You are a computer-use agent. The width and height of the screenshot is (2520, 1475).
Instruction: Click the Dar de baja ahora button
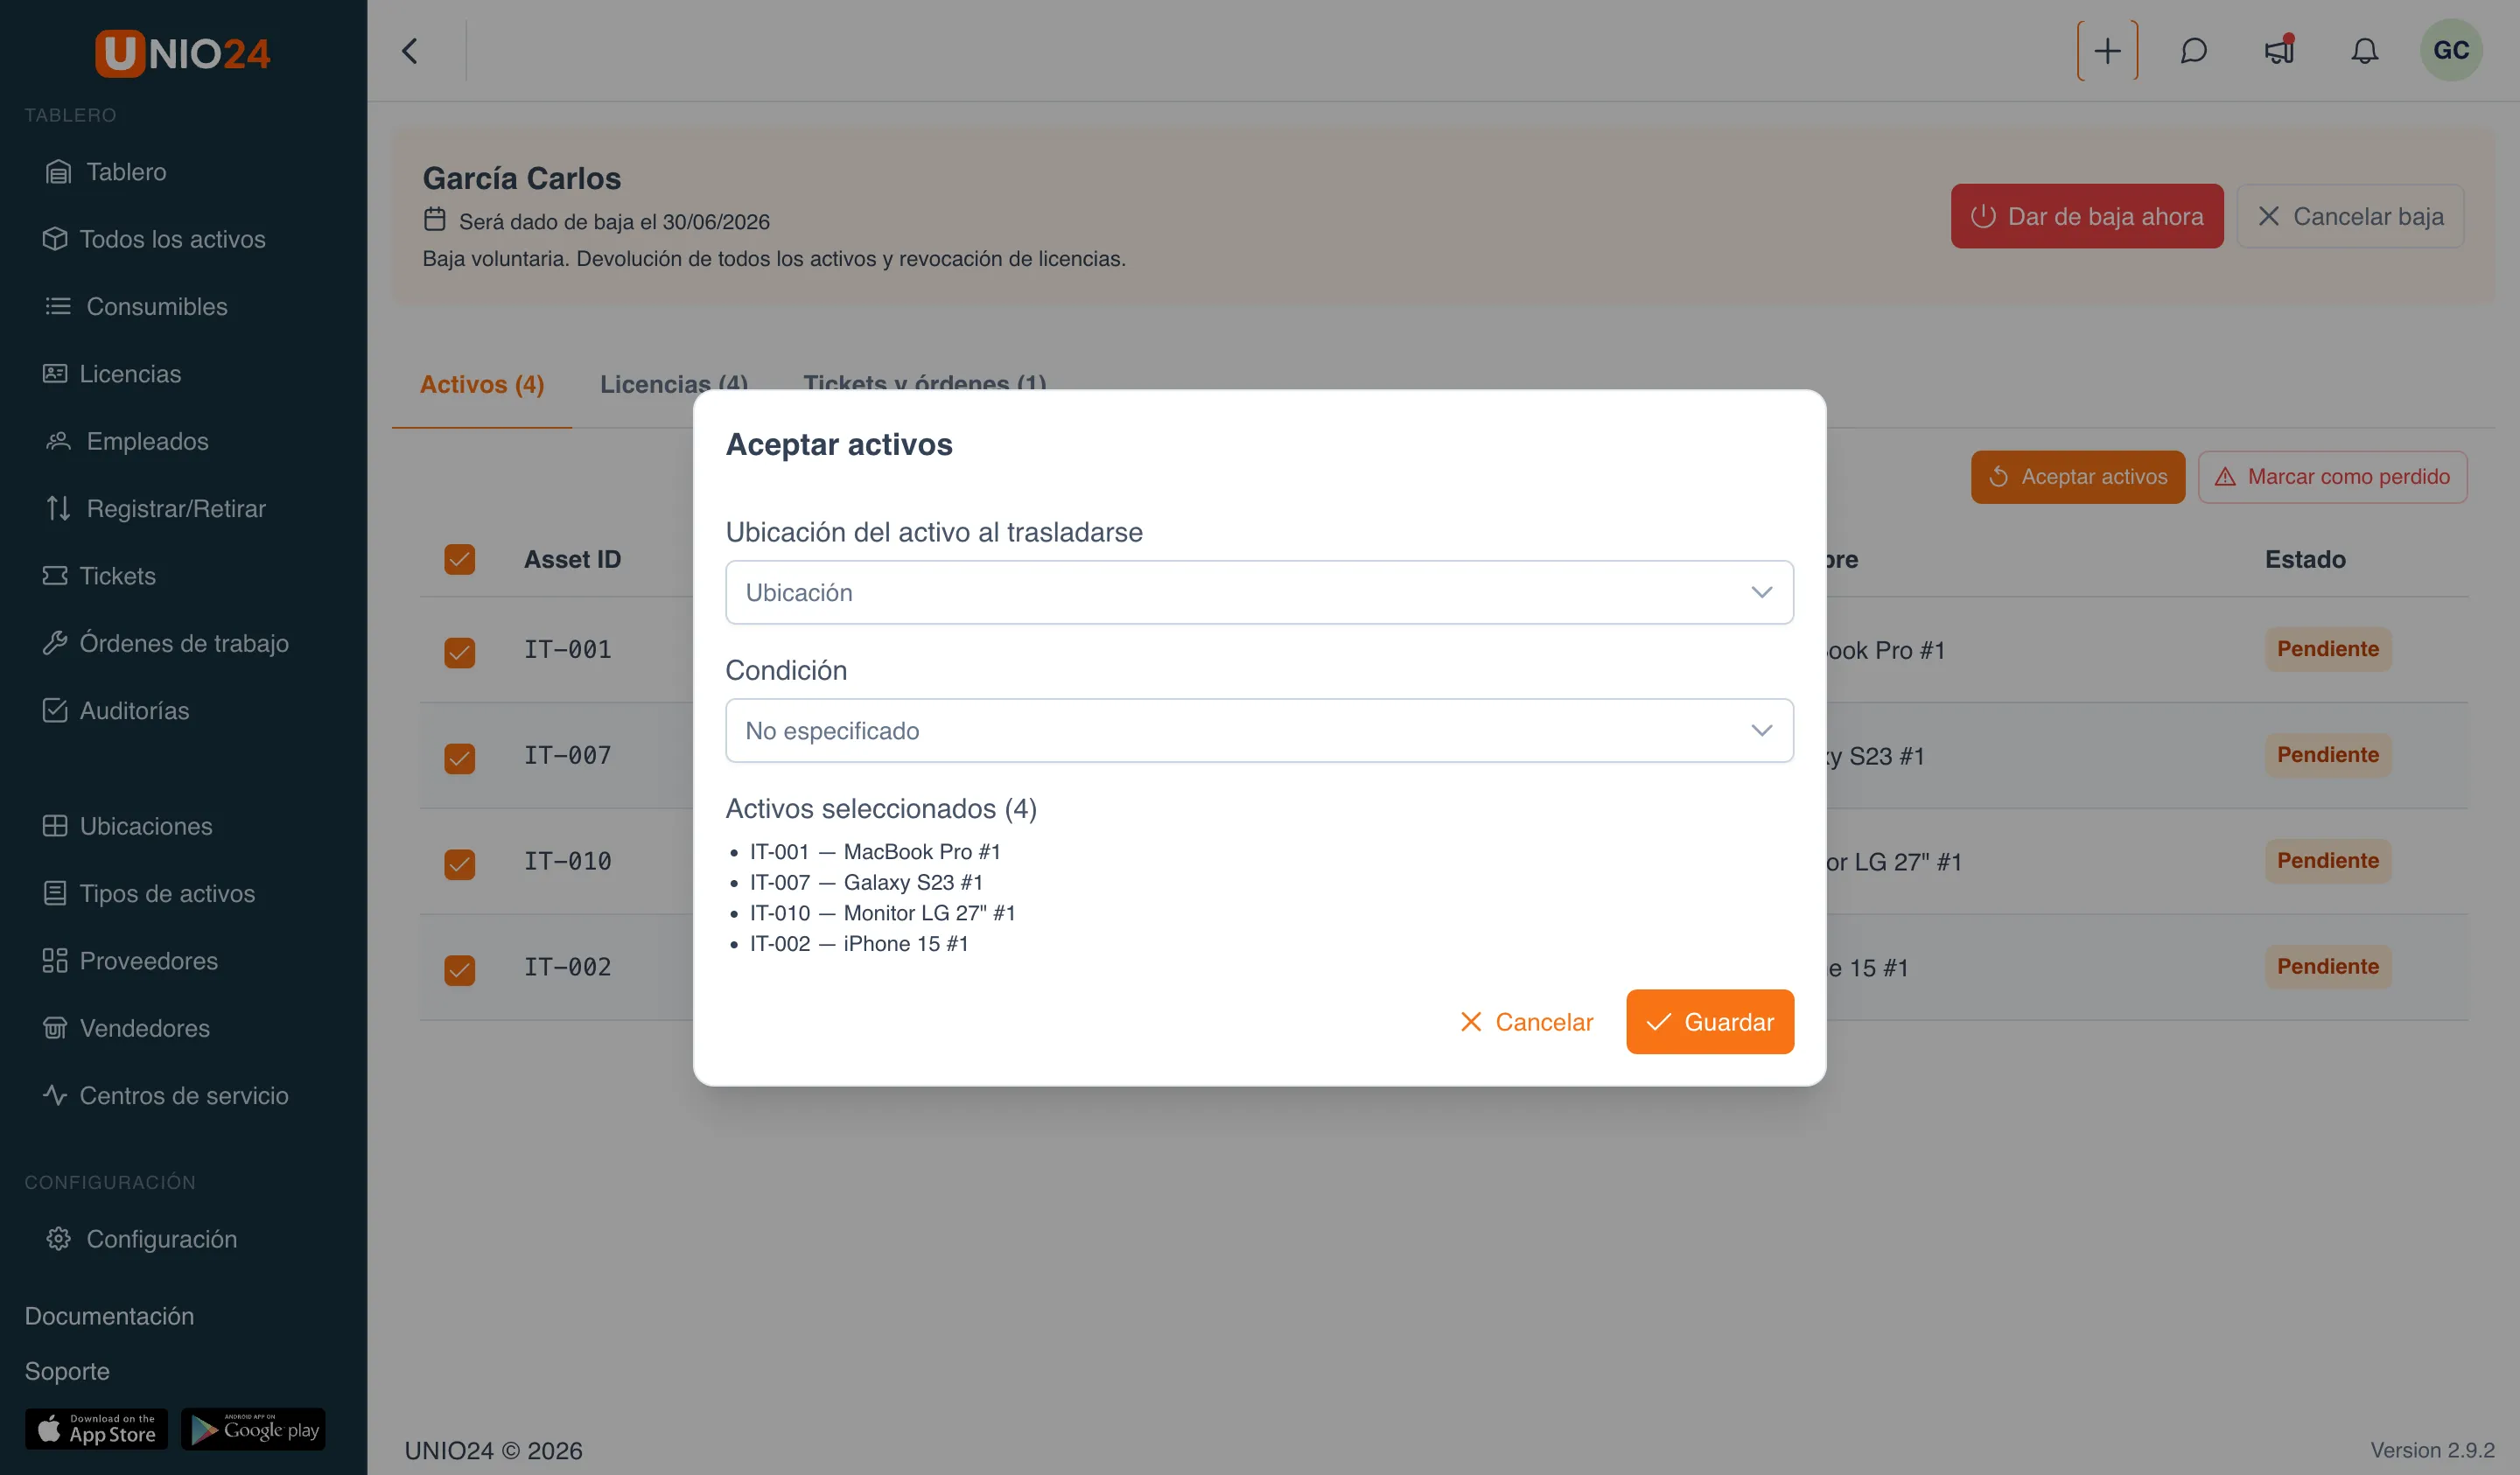click(x=2087, y=216)
